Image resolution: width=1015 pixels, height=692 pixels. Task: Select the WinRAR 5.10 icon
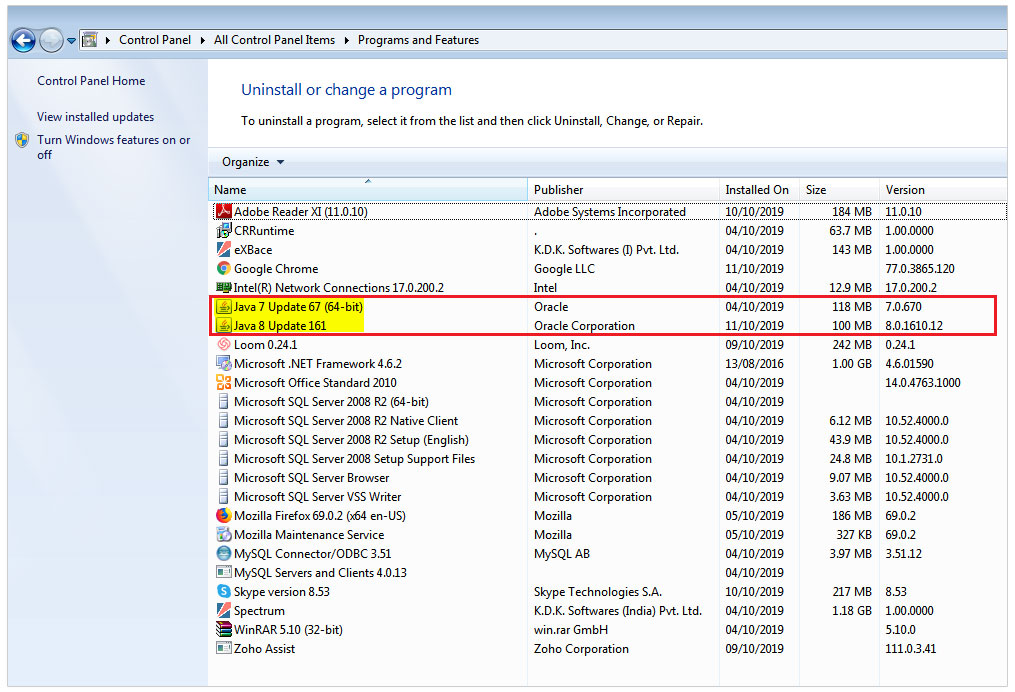coord(223,630)
